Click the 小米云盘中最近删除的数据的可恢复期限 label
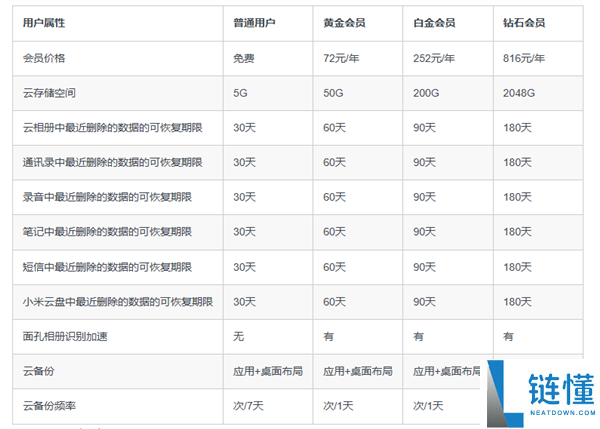The width and height of the screenshot is (600, 429). coord(117,302)
